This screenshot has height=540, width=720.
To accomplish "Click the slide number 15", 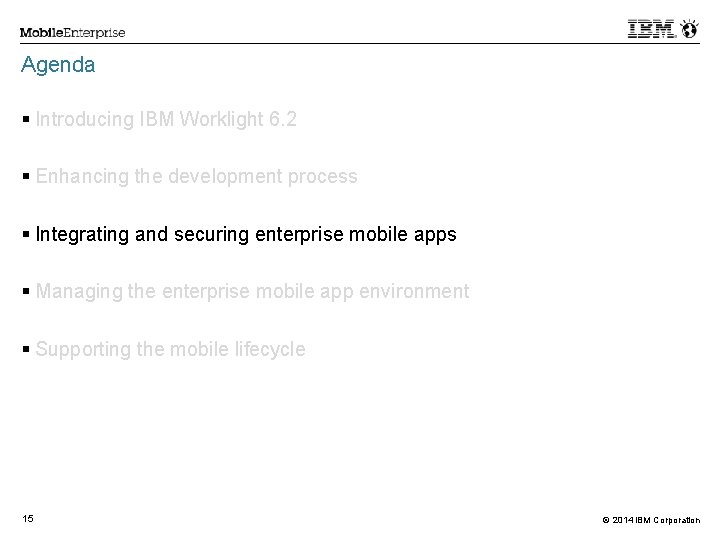I will pos(28,519).
